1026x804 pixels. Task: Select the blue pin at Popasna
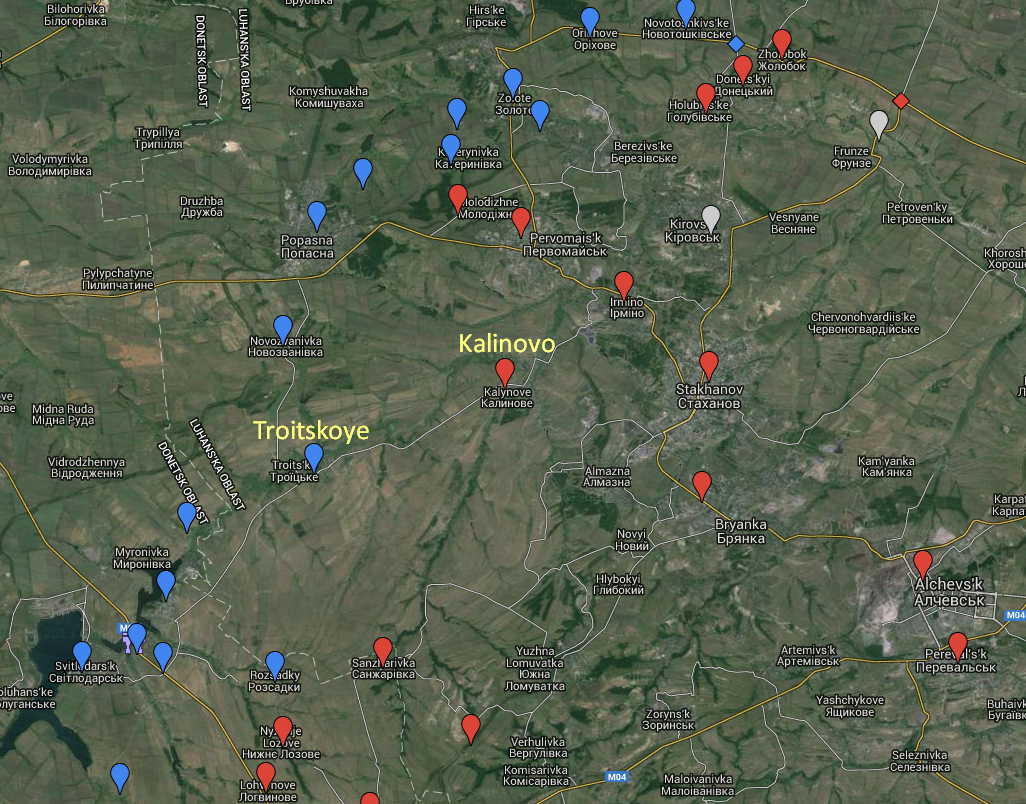point(317,214)
